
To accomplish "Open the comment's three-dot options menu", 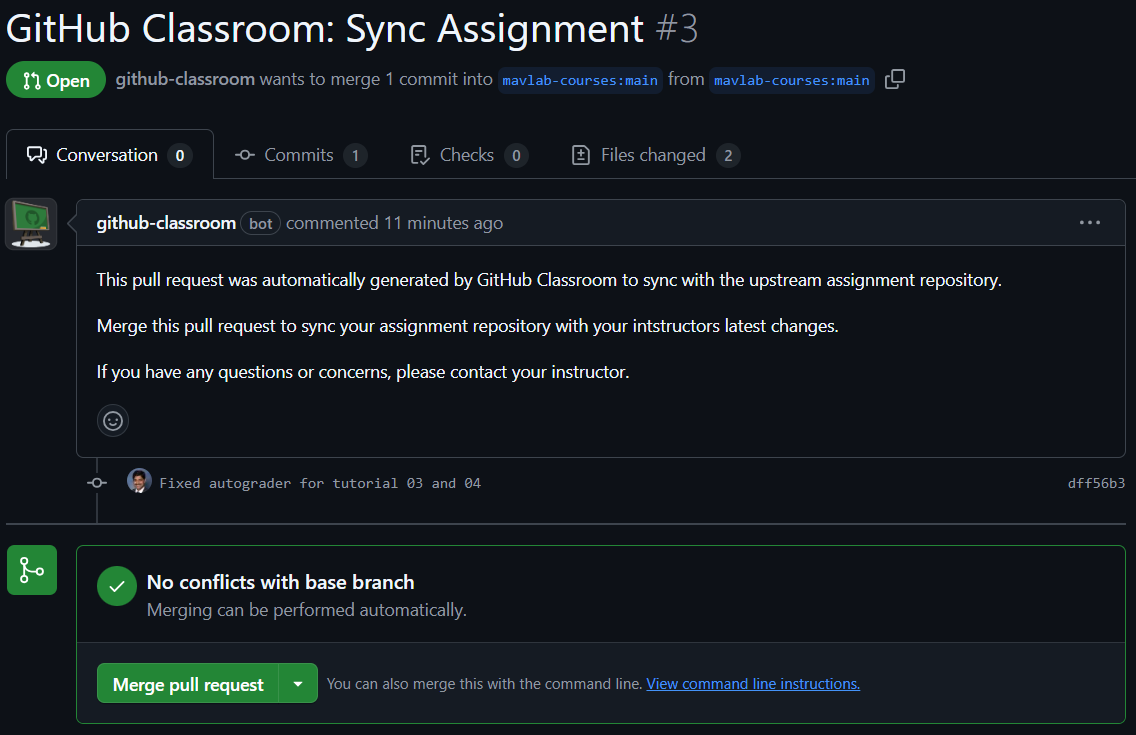I will 1089,223.
